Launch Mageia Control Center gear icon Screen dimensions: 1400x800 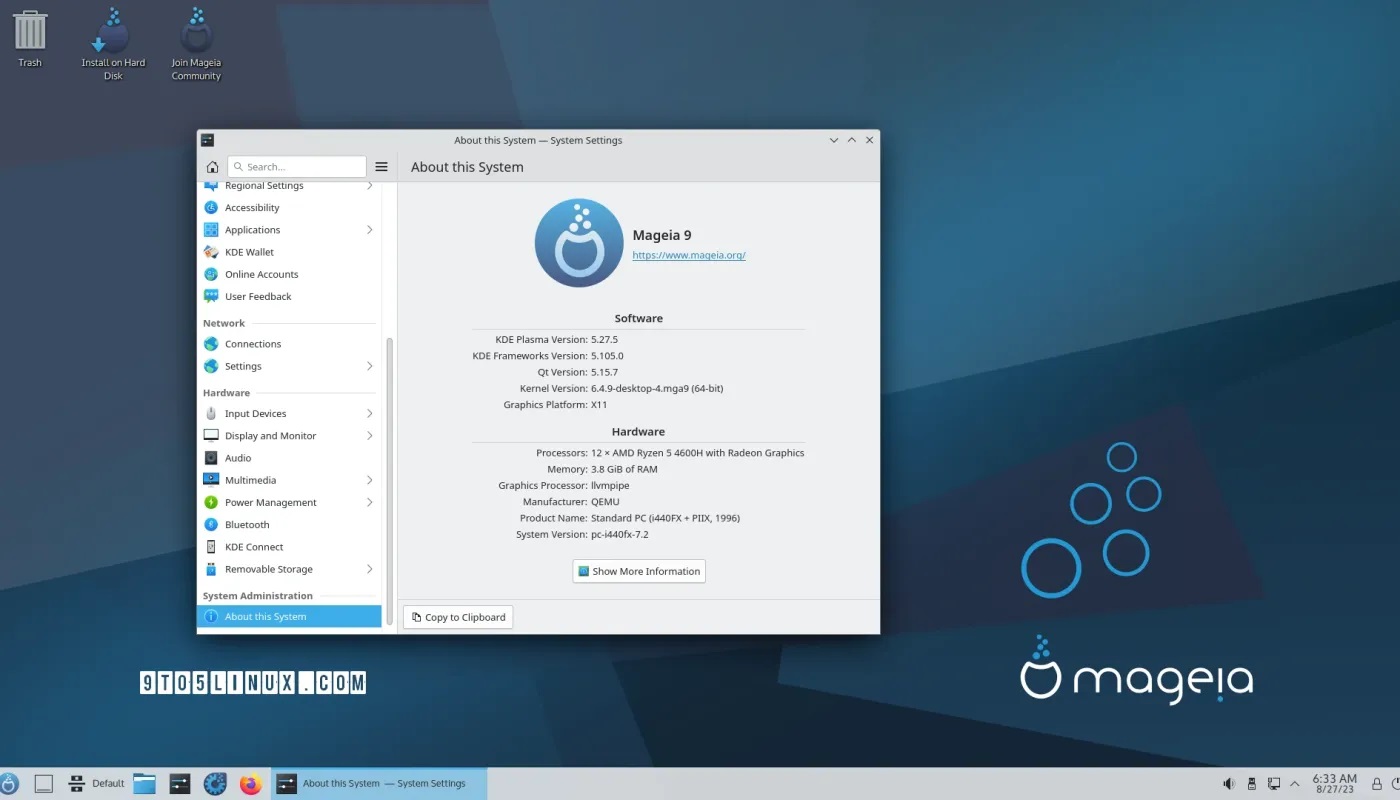pyautogui.click(x=215, y=784)
